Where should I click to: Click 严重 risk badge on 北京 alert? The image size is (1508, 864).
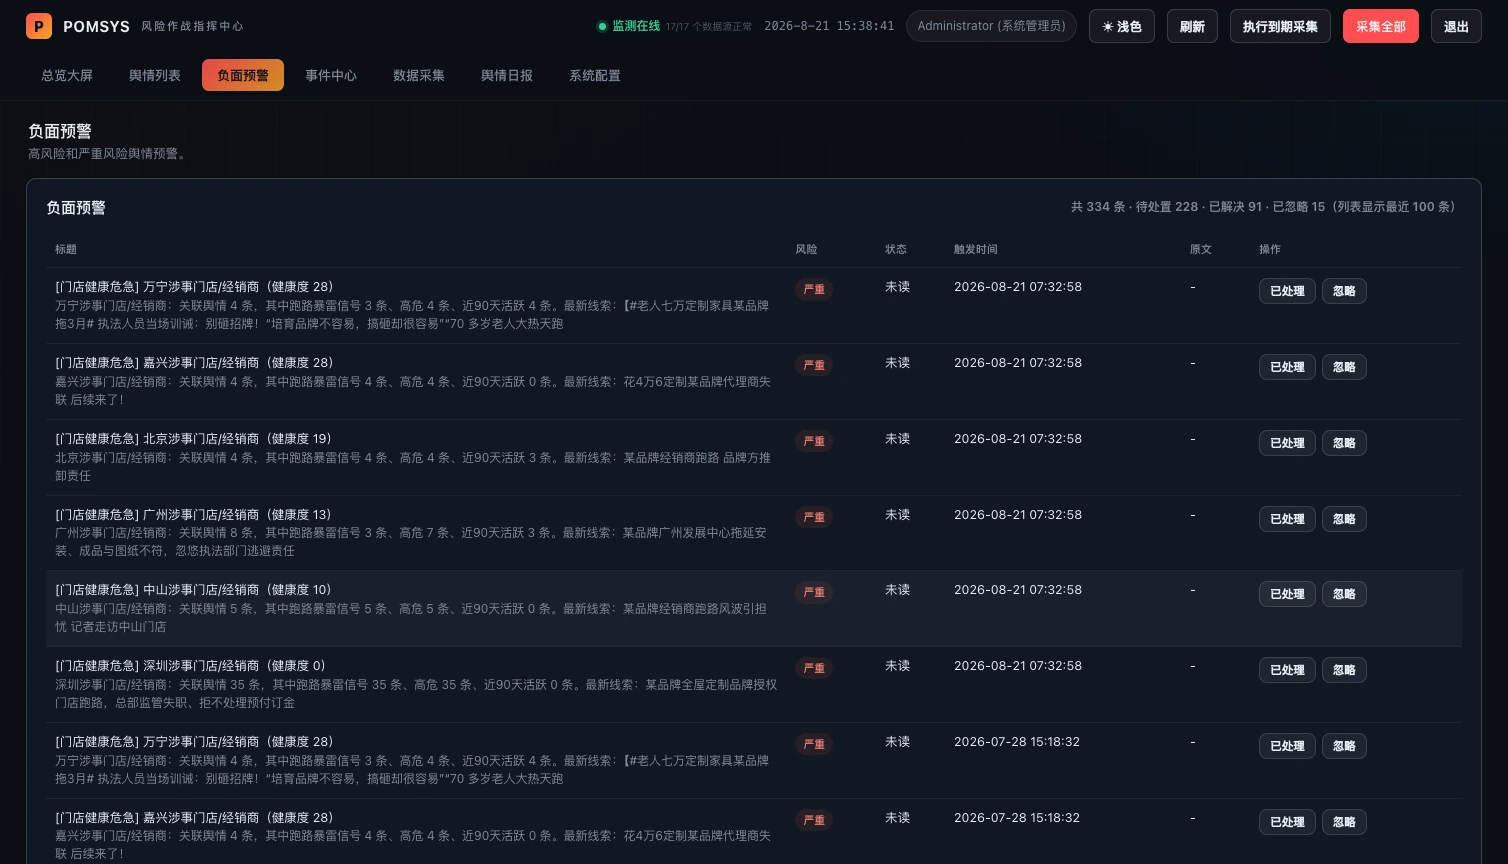point(814,441)
